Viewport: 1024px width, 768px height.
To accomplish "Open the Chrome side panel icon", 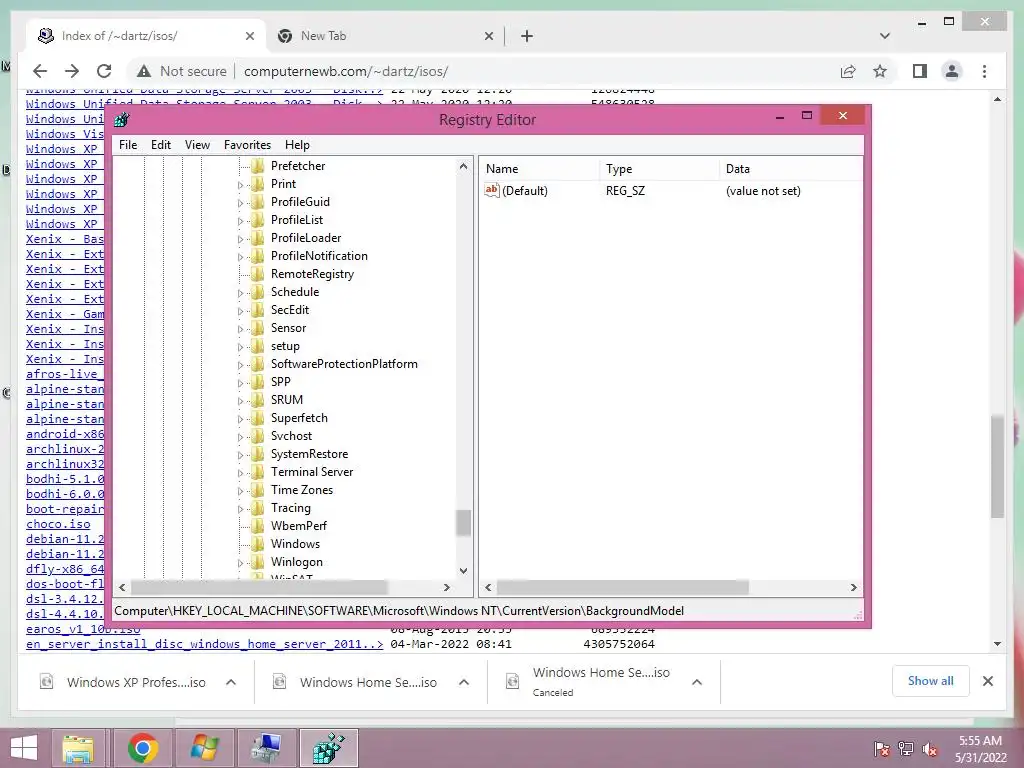I will point(920,71).
